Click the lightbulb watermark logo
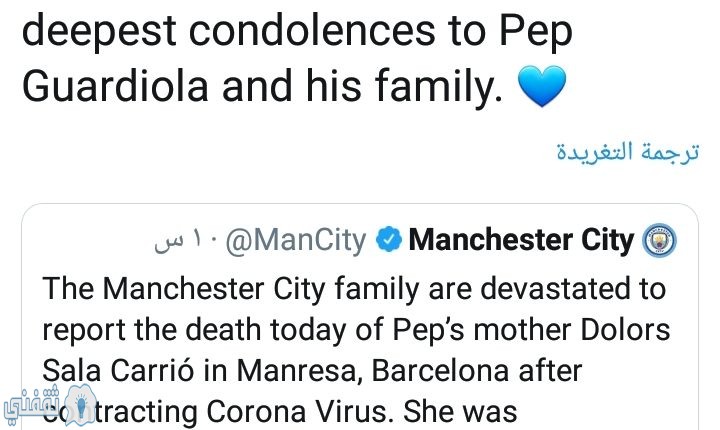This screenshot has height=430, width=720. point(80,405)
